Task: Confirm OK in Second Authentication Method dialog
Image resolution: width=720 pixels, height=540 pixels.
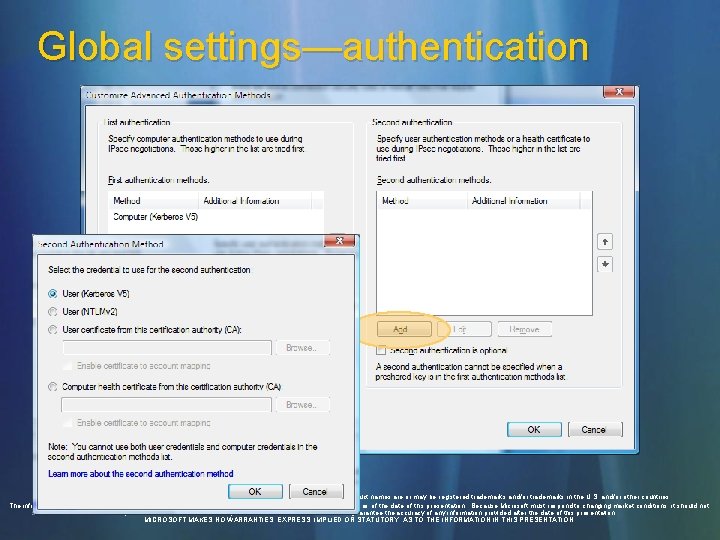Action: [x=255, y=491]
